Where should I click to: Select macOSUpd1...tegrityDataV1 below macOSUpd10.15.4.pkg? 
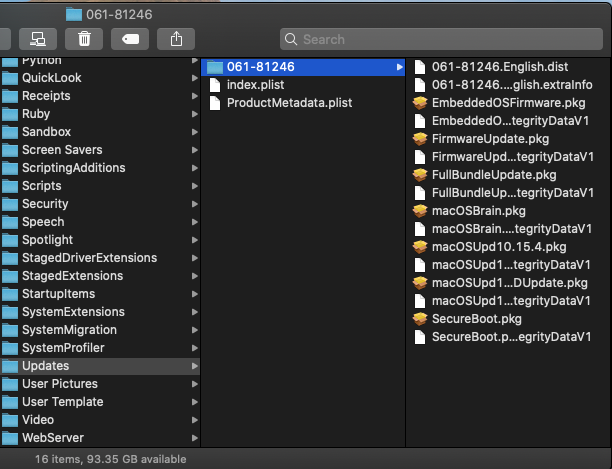(509, 265)
